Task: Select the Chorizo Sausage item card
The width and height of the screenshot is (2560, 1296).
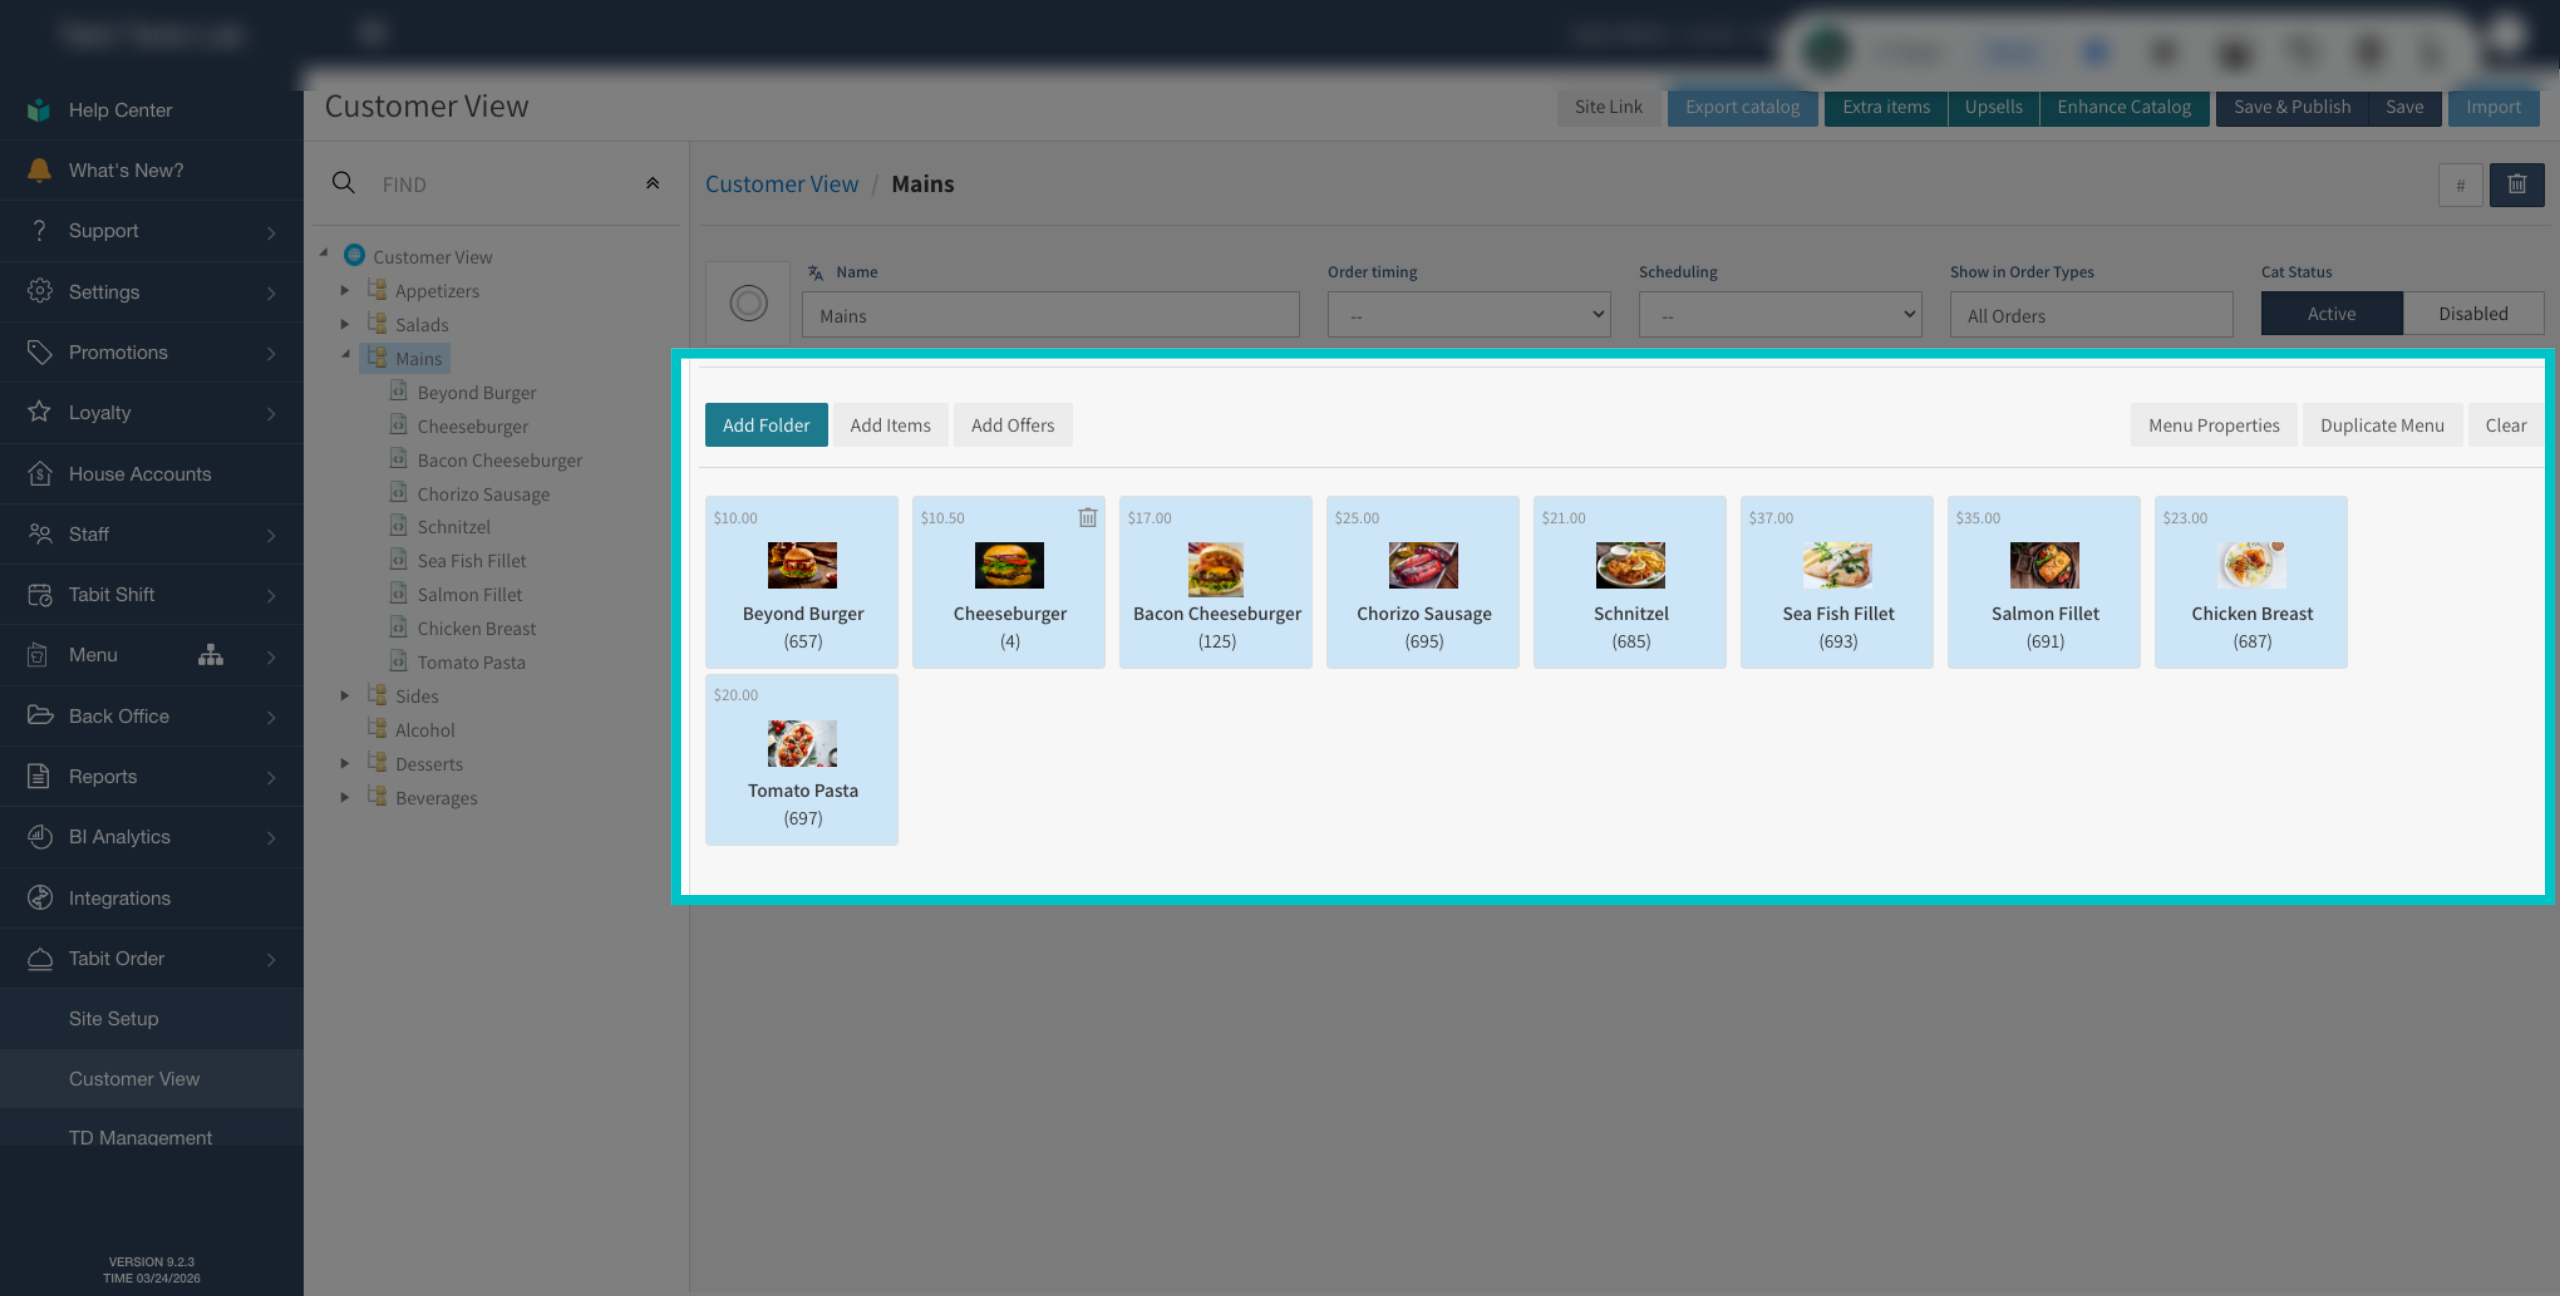Action: [1423, 582]
